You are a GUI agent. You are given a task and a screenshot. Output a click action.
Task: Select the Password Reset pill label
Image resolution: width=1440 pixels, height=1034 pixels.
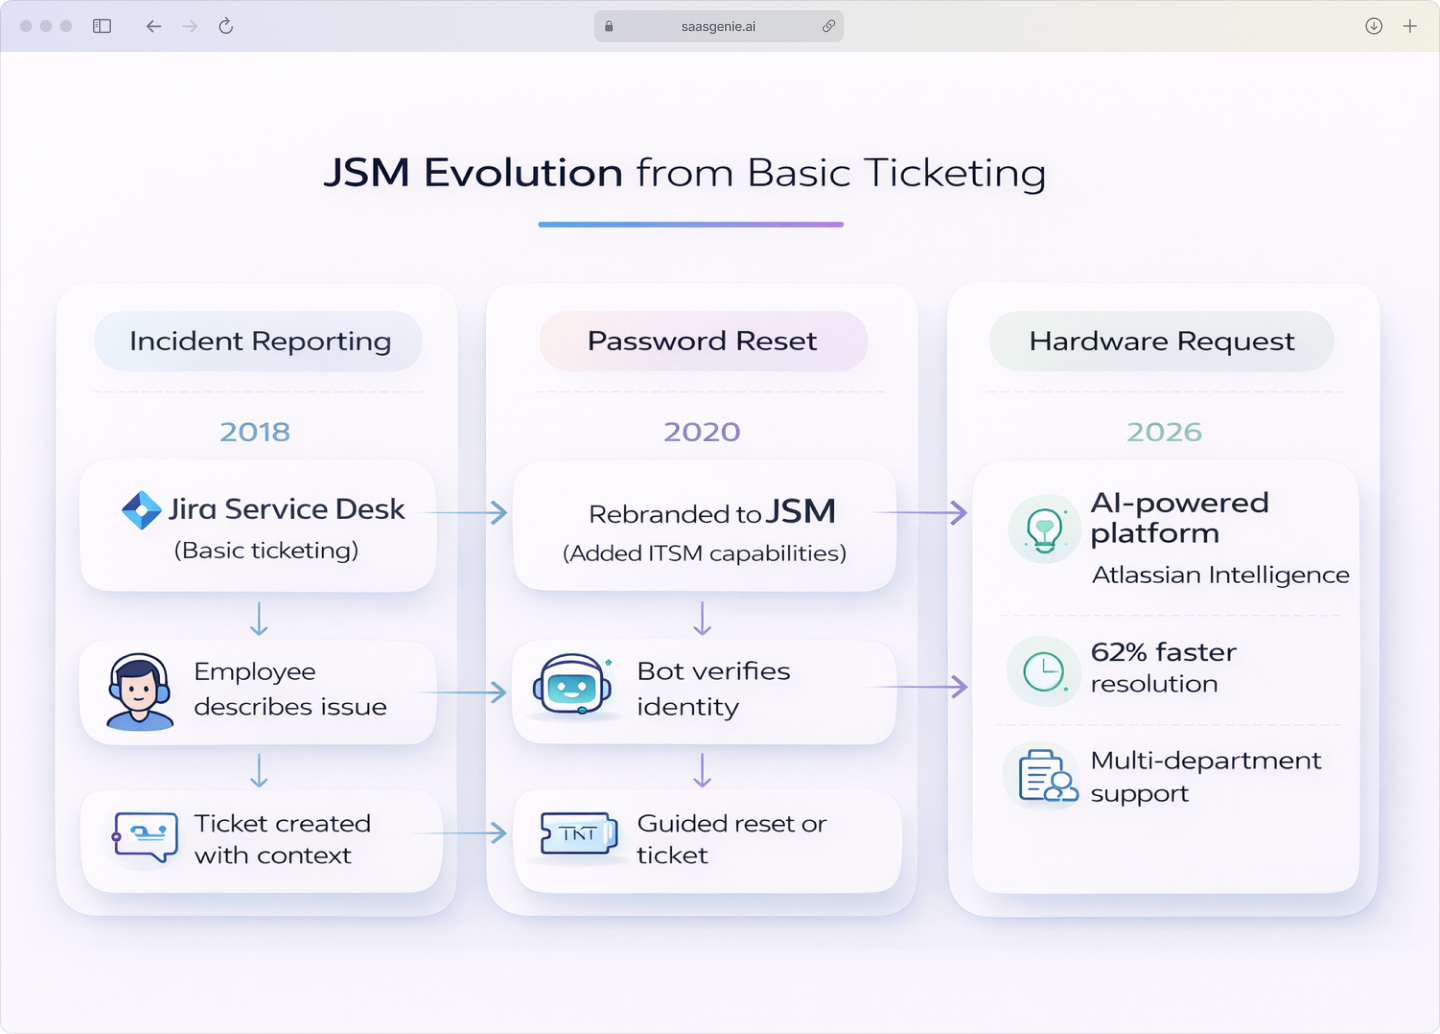coord(703,341)
